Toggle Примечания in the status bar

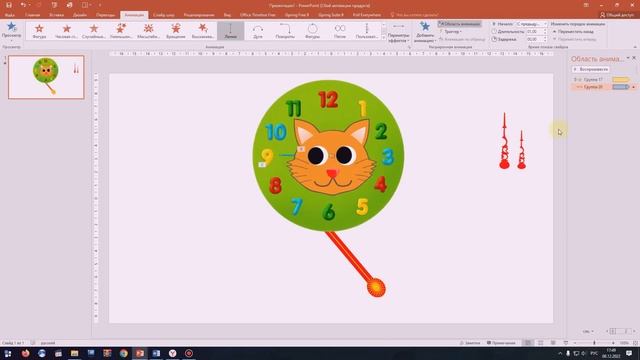[x=501, y=343]
